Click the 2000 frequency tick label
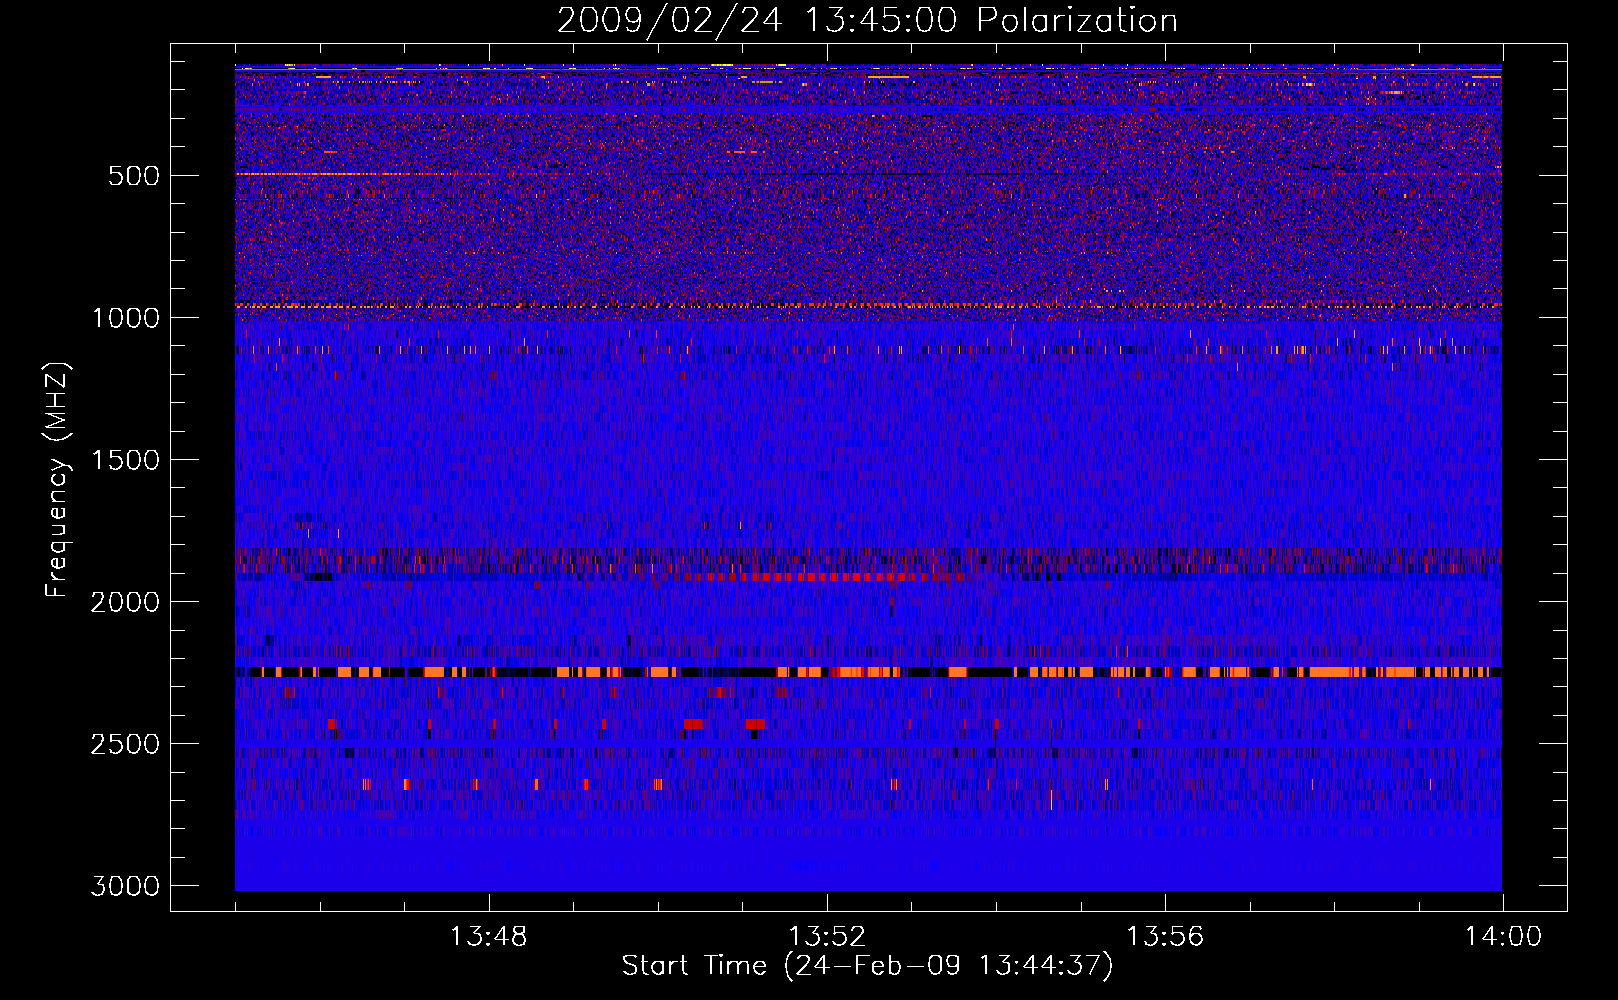 pyautogui.click(x=125, y=602)
